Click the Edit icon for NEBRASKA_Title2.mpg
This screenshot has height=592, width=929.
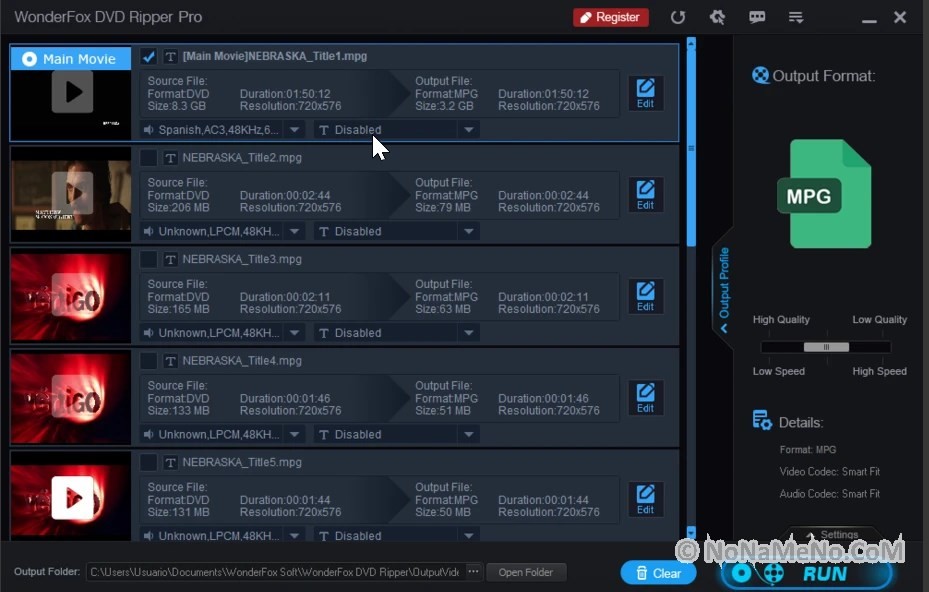click(x=645, y=195)
